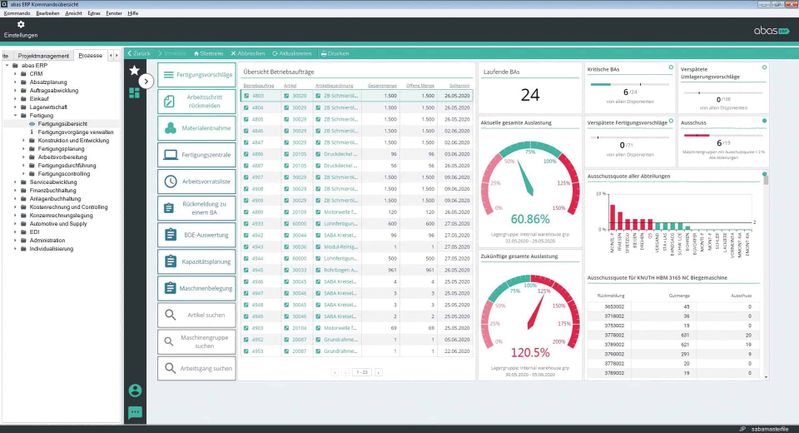Click the Startseite toolbar button

[208, 53]
